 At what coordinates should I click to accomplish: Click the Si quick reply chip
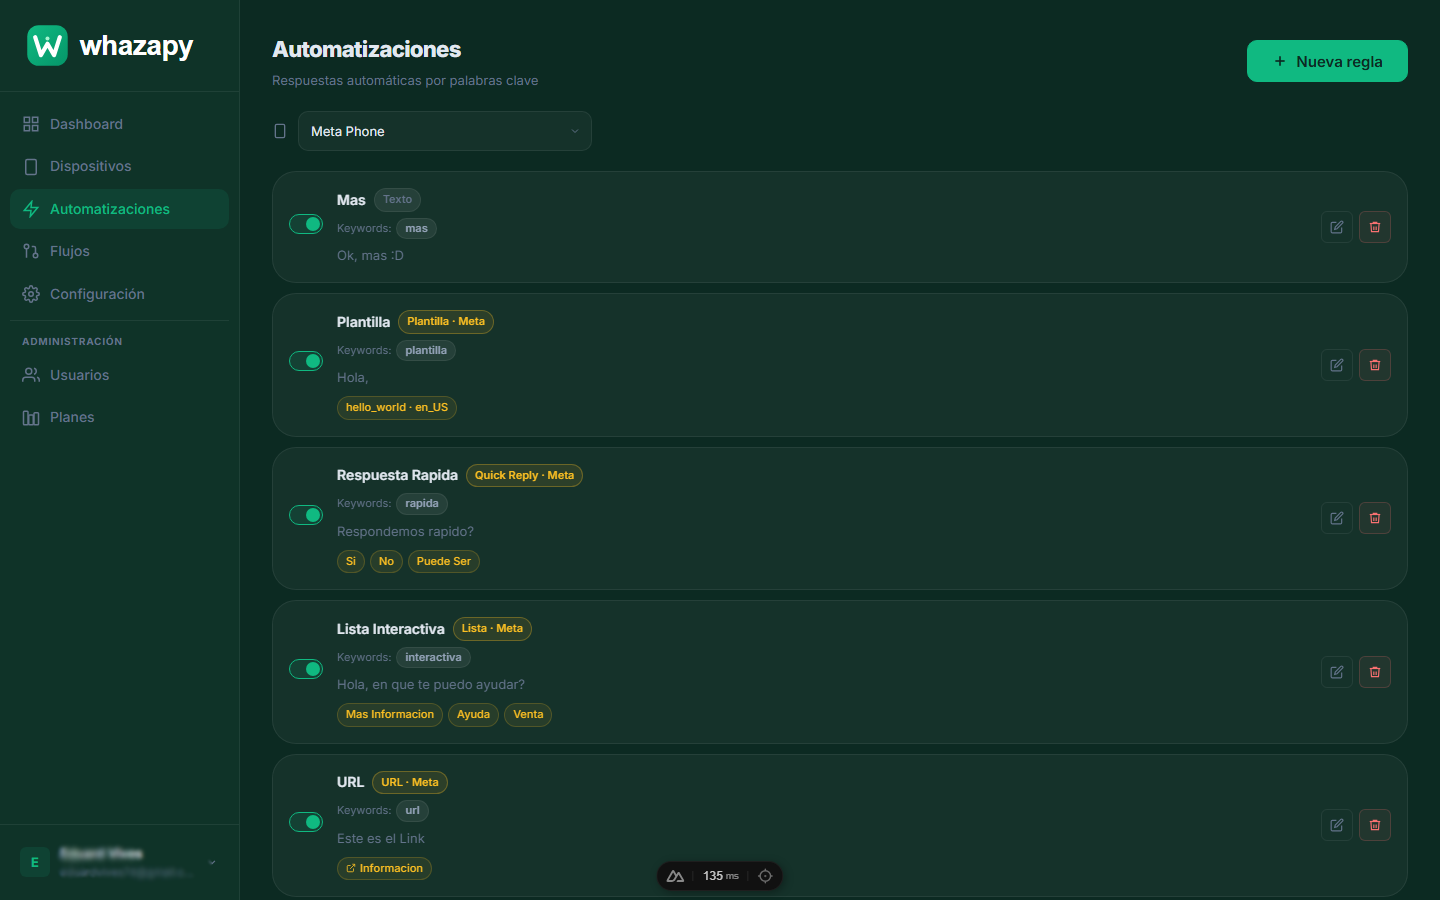351,561
